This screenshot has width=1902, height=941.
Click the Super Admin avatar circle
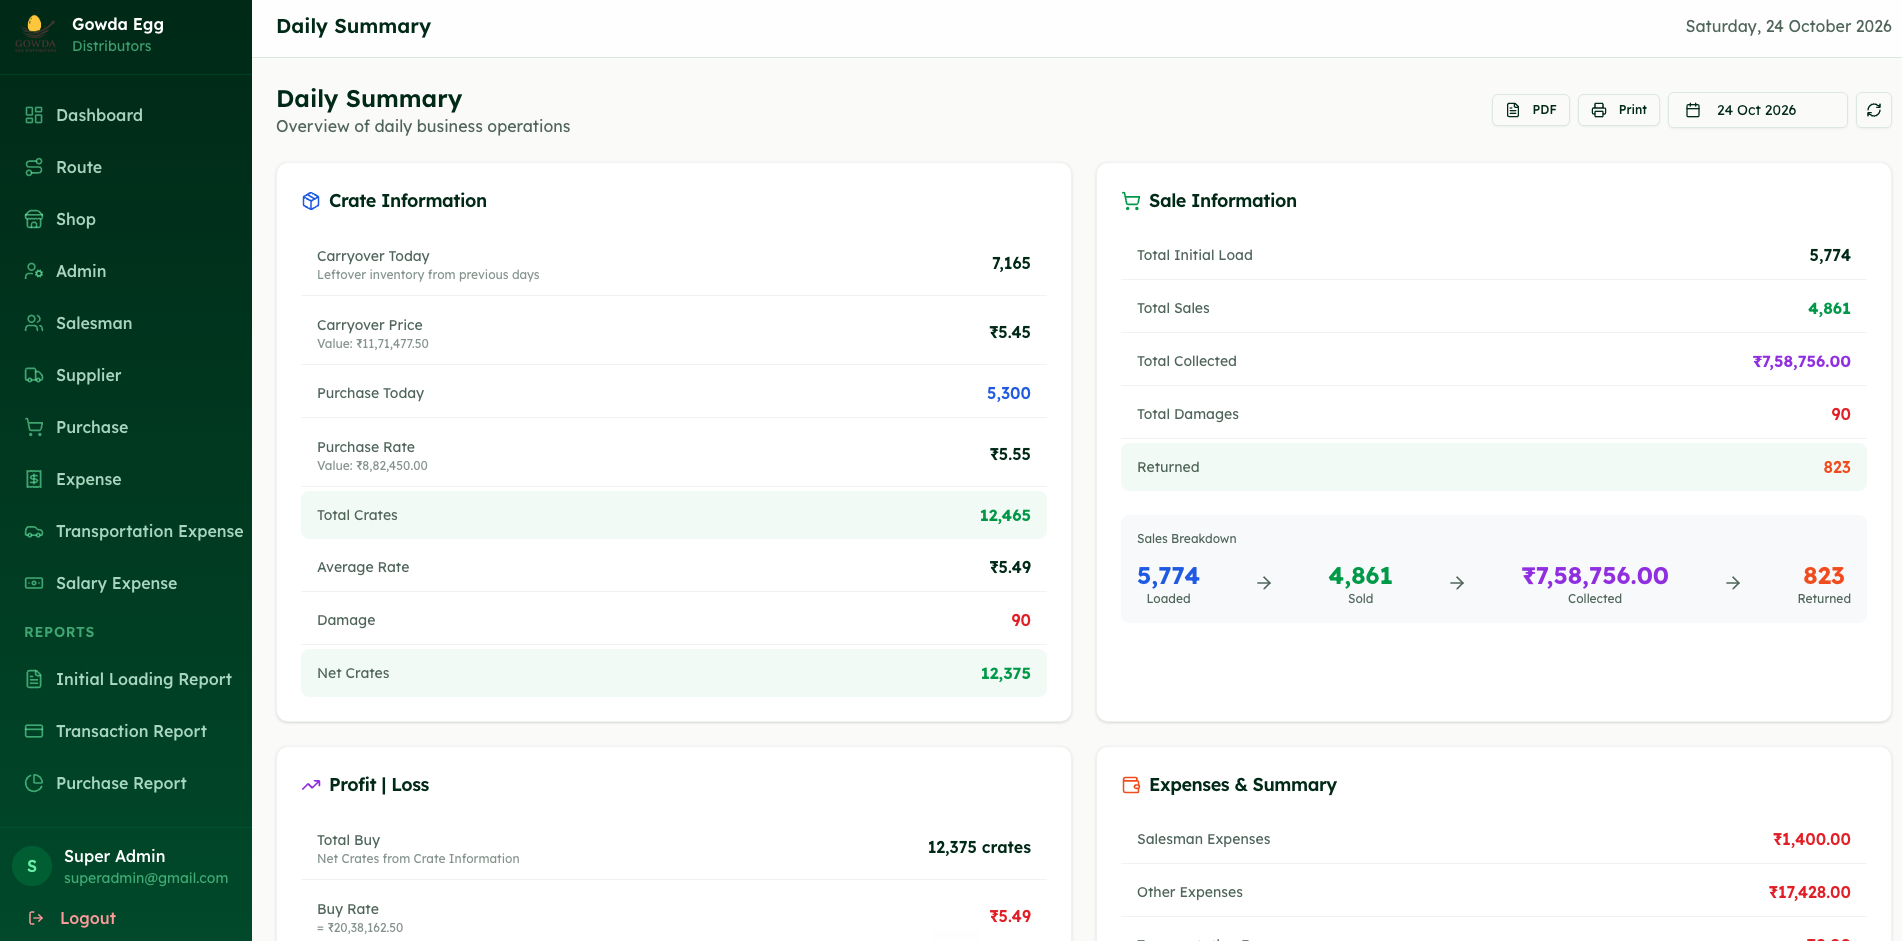click(x=32, y=866)
